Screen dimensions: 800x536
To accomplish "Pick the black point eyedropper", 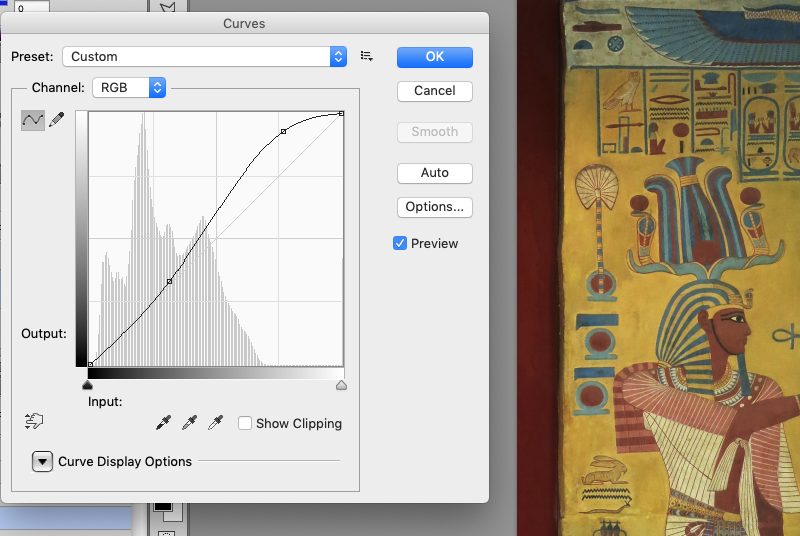I will tap(163, 423).
